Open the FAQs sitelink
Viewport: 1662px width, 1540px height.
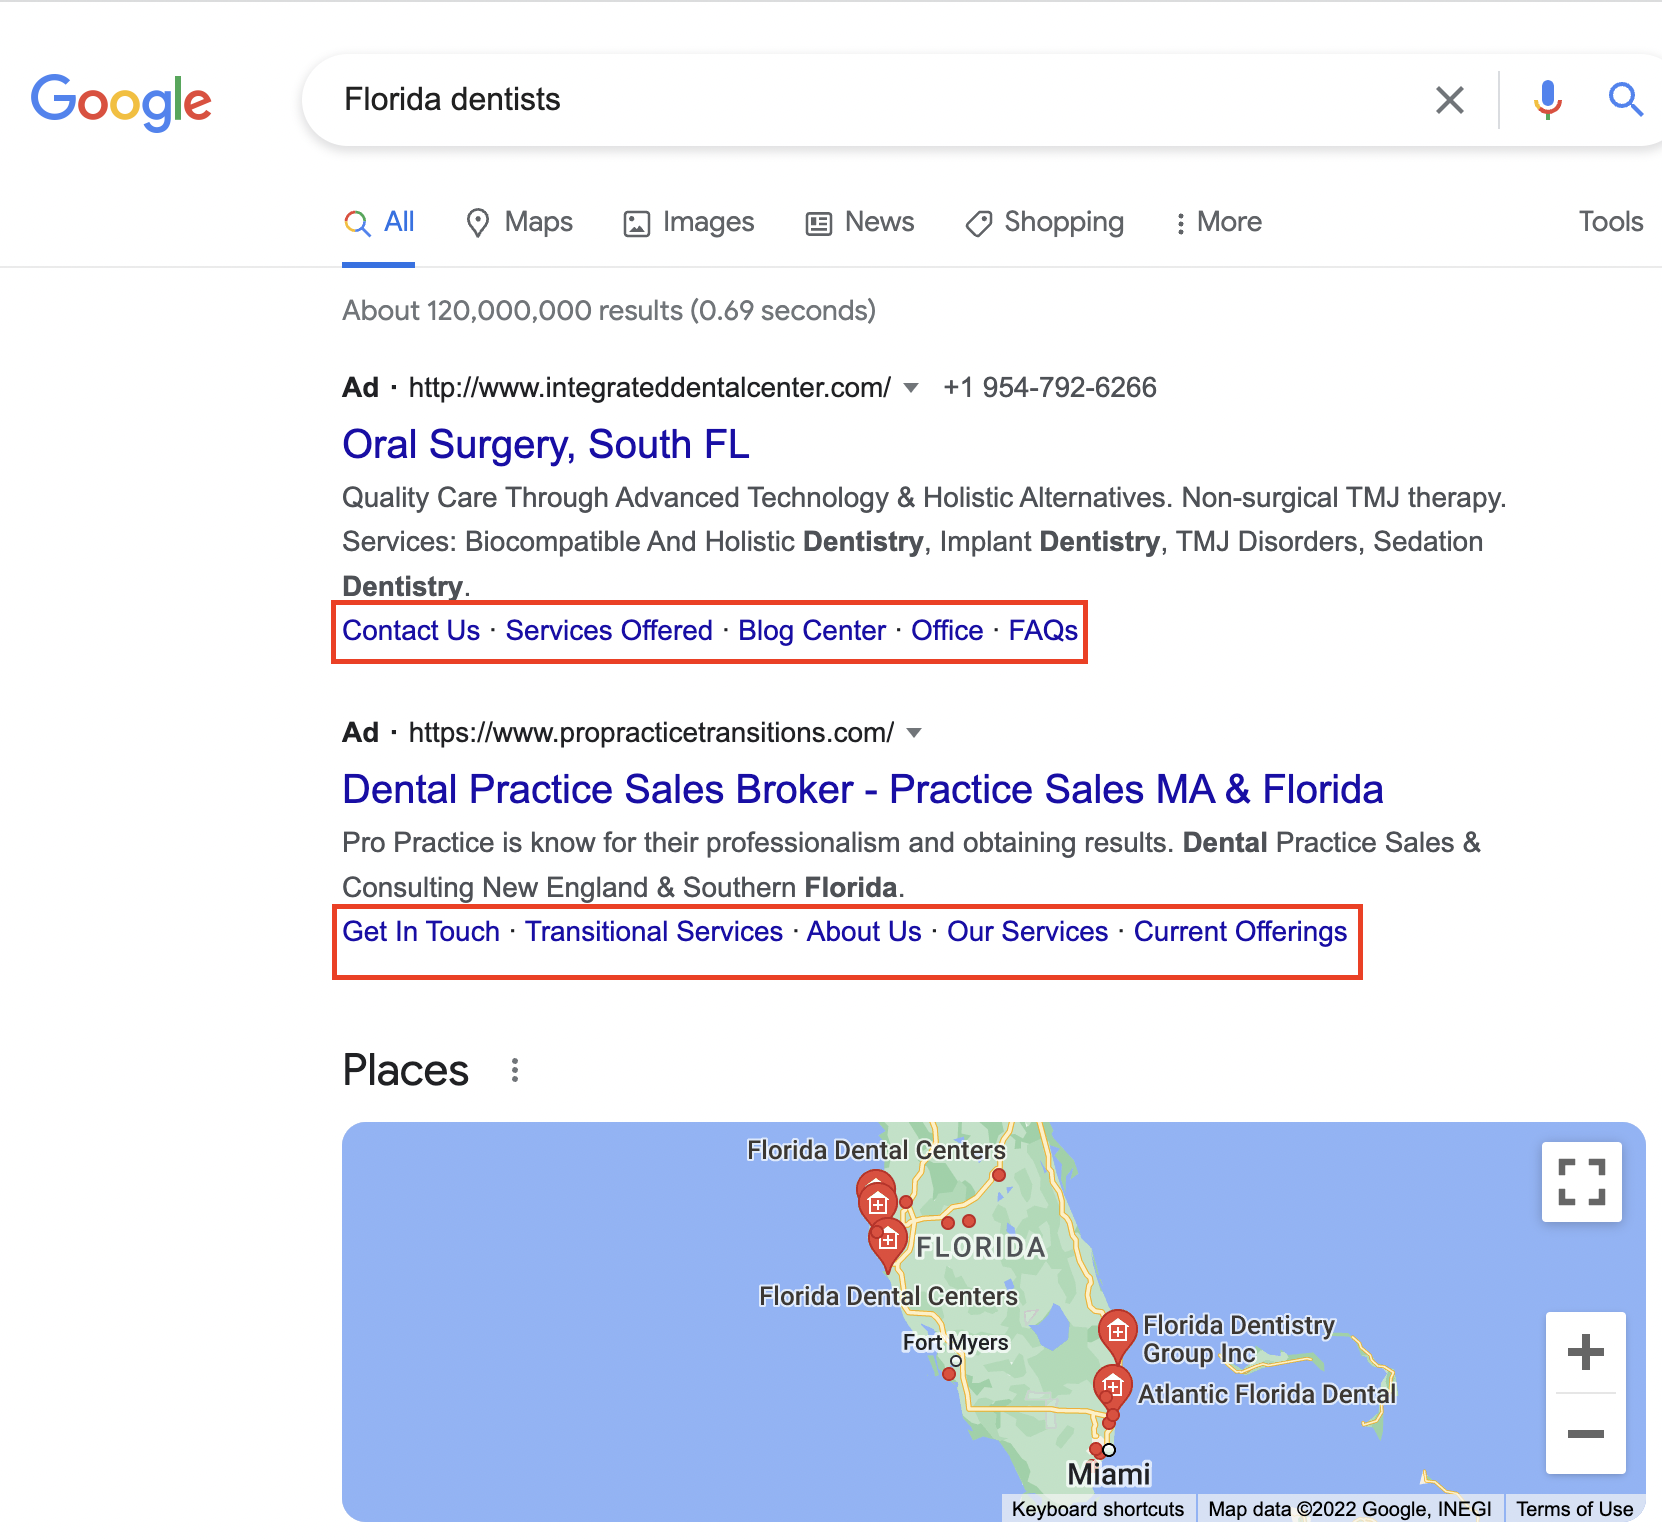pyautogui.click(x=1043, y=631)
